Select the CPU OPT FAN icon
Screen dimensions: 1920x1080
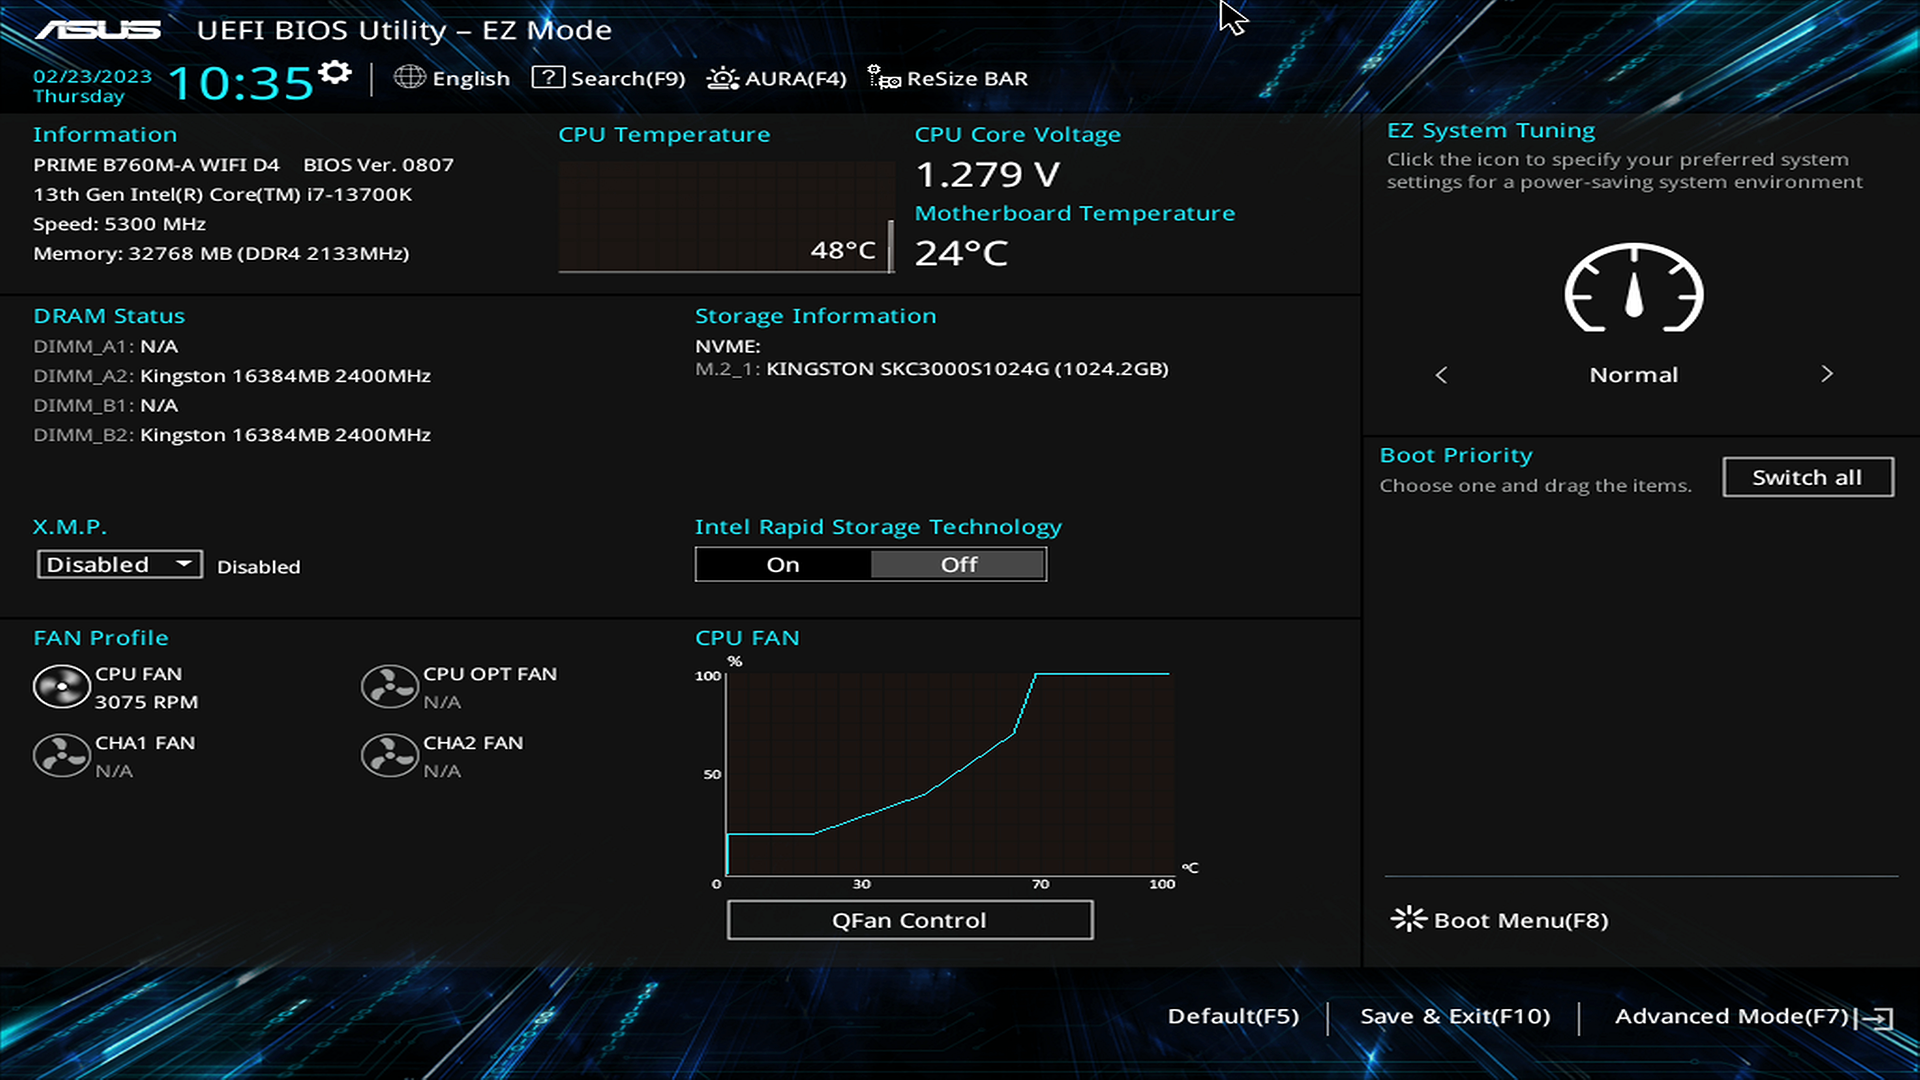389,688
